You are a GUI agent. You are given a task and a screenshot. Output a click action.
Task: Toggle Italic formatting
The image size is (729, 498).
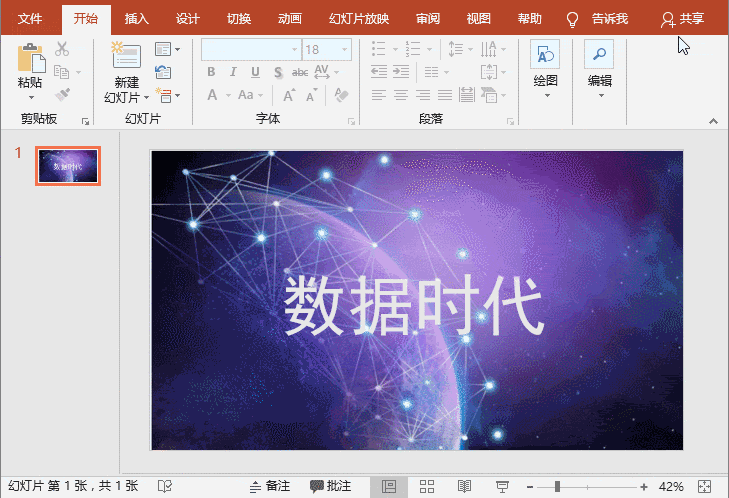(233, 72)
